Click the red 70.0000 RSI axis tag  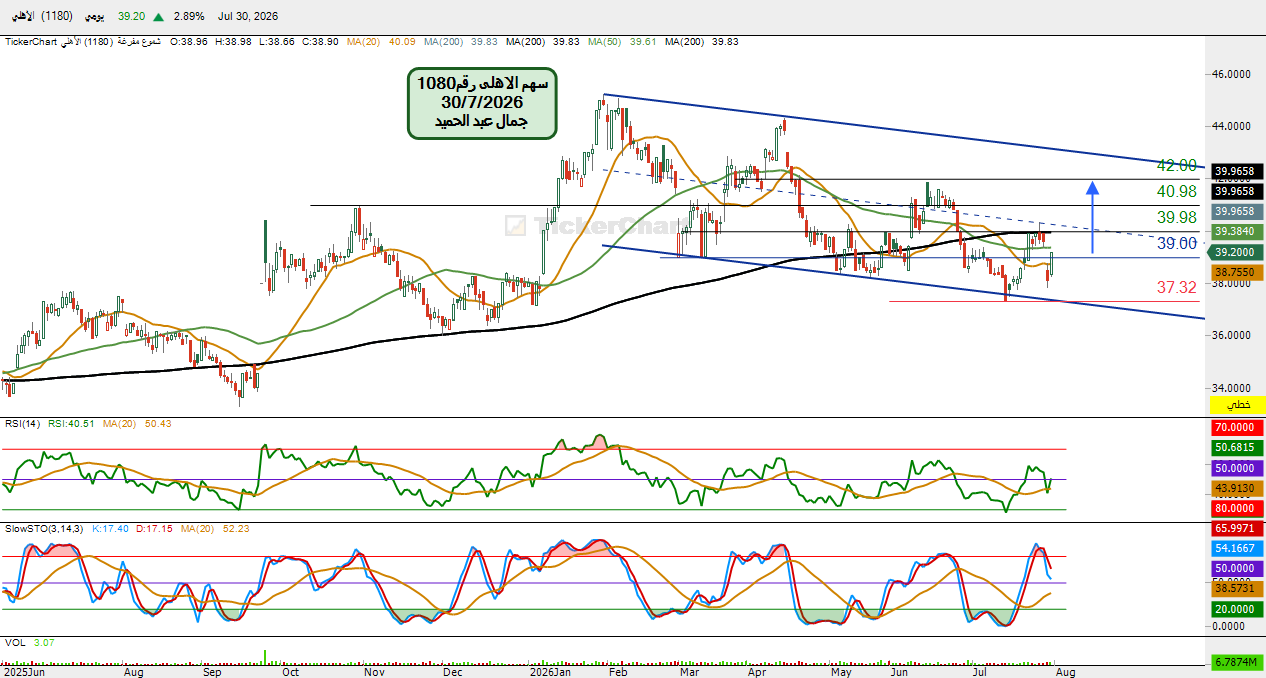point(1238,427)
